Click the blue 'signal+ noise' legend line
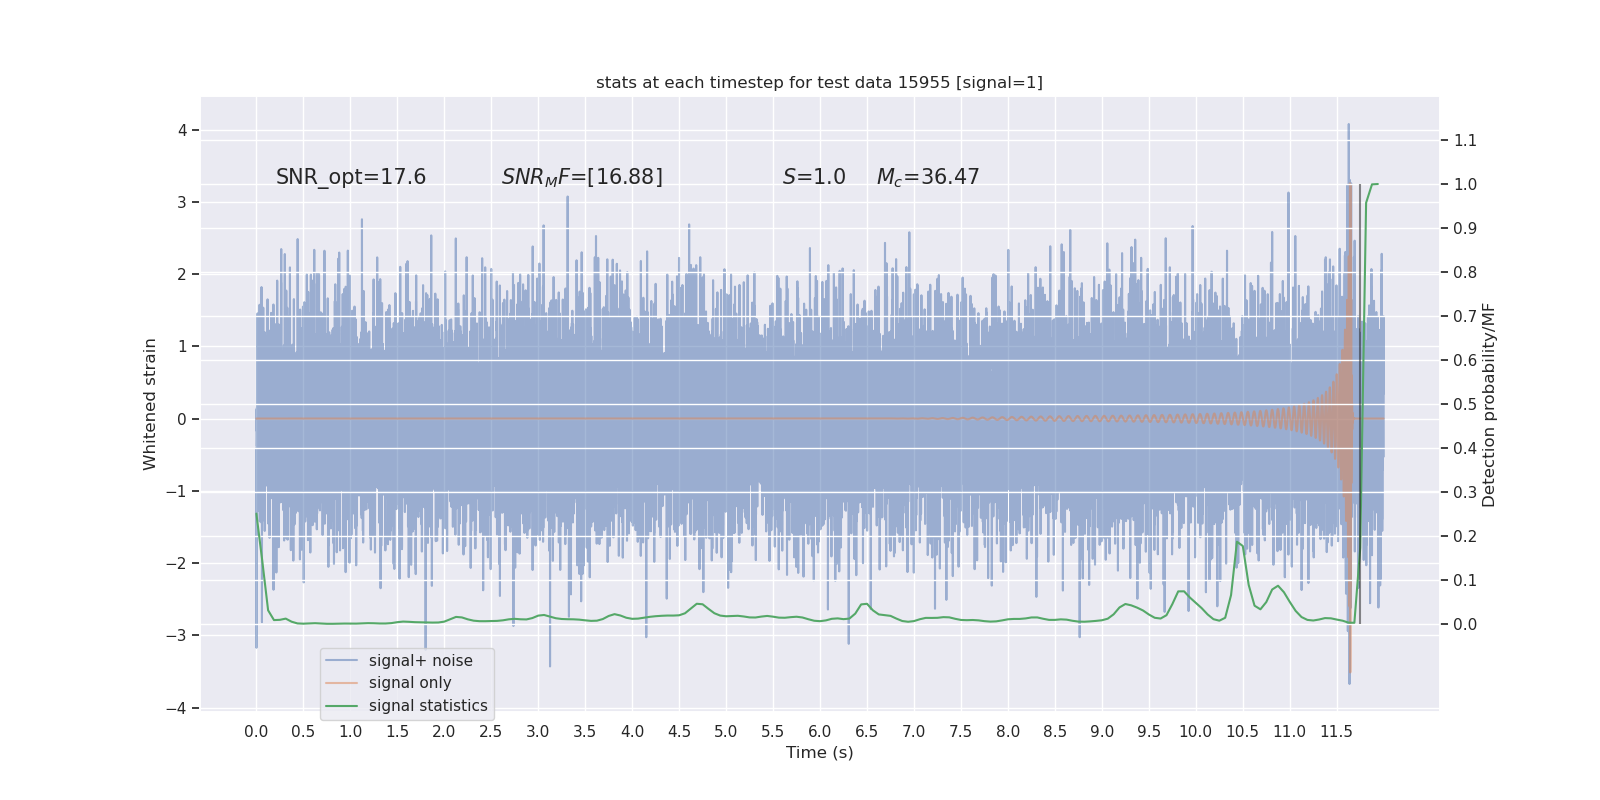1600x800 pixels. (x=341, y=661)
